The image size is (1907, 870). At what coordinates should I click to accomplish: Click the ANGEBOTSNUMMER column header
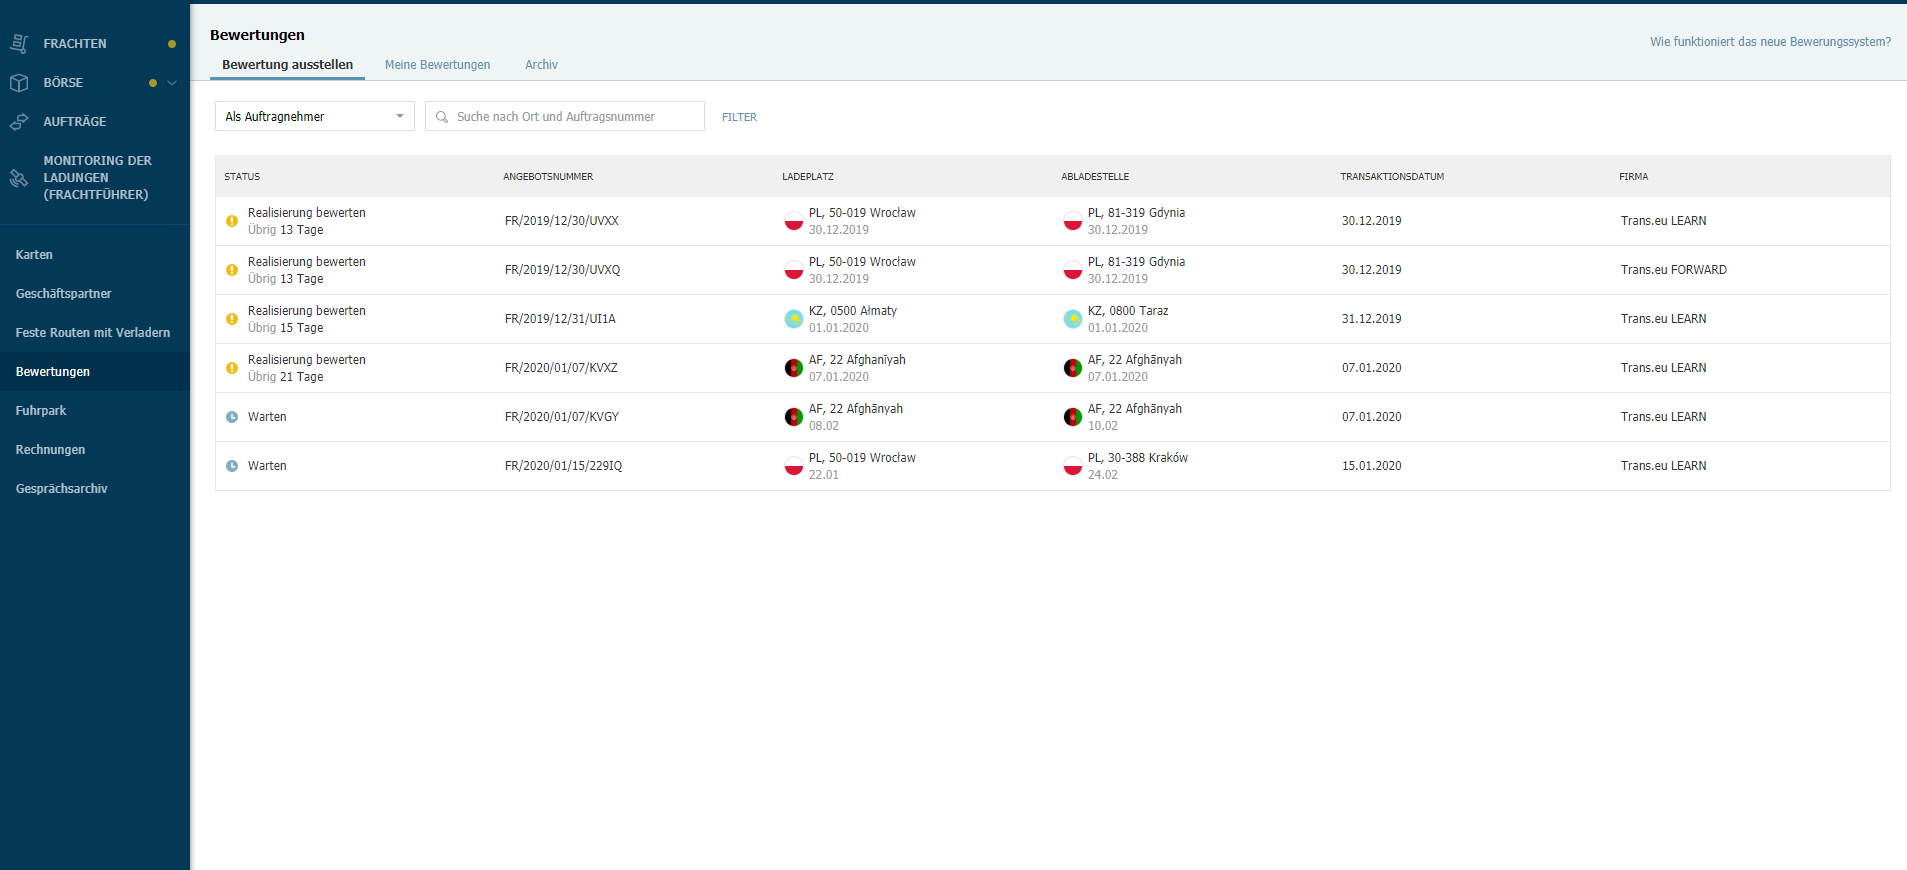coord(548,177)
